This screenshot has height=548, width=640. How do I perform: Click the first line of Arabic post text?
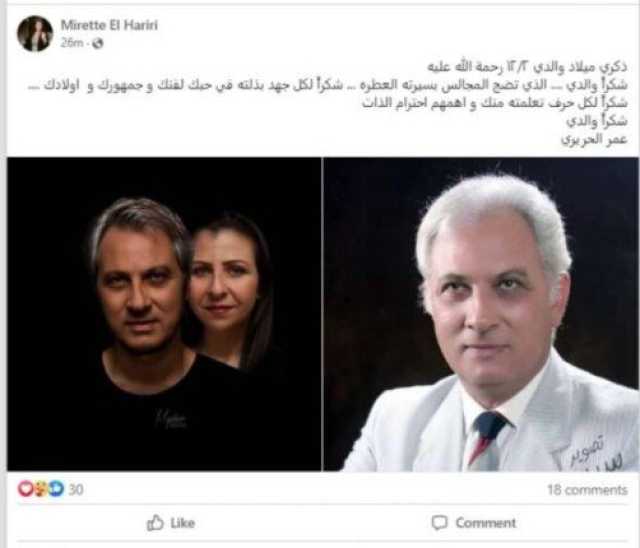point(527,67)
